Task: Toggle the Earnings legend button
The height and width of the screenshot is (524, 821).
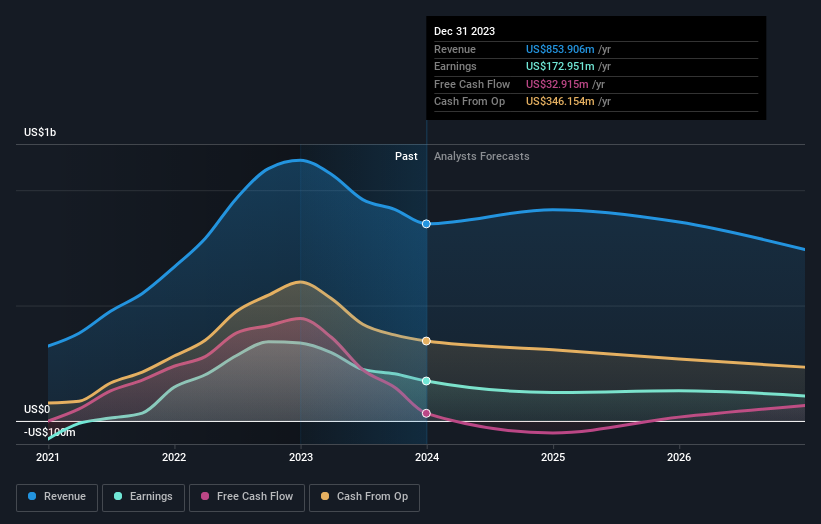Action: [143, 497]
